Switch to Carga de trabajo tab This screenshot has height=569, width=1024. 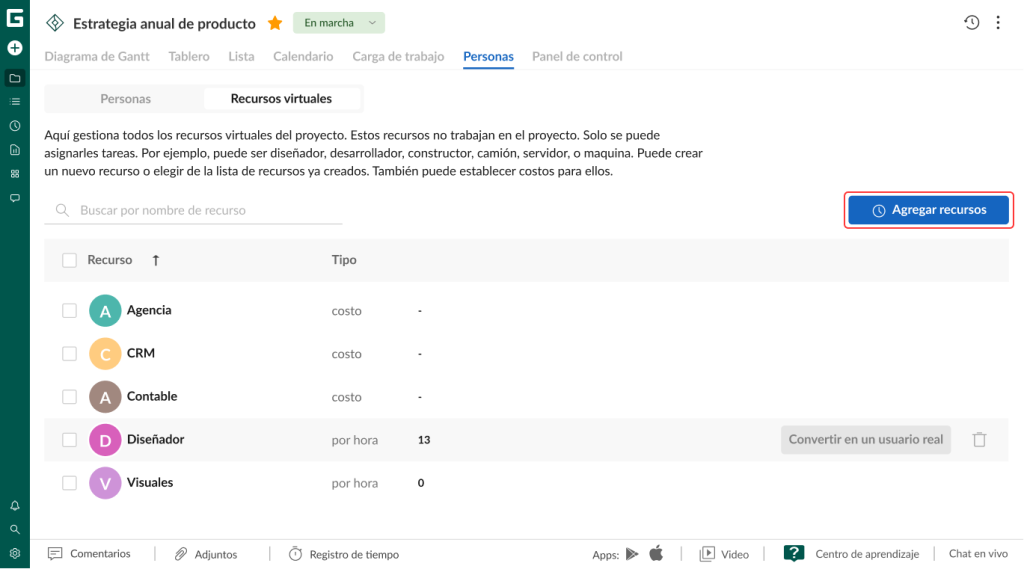(x=398, y=56)
